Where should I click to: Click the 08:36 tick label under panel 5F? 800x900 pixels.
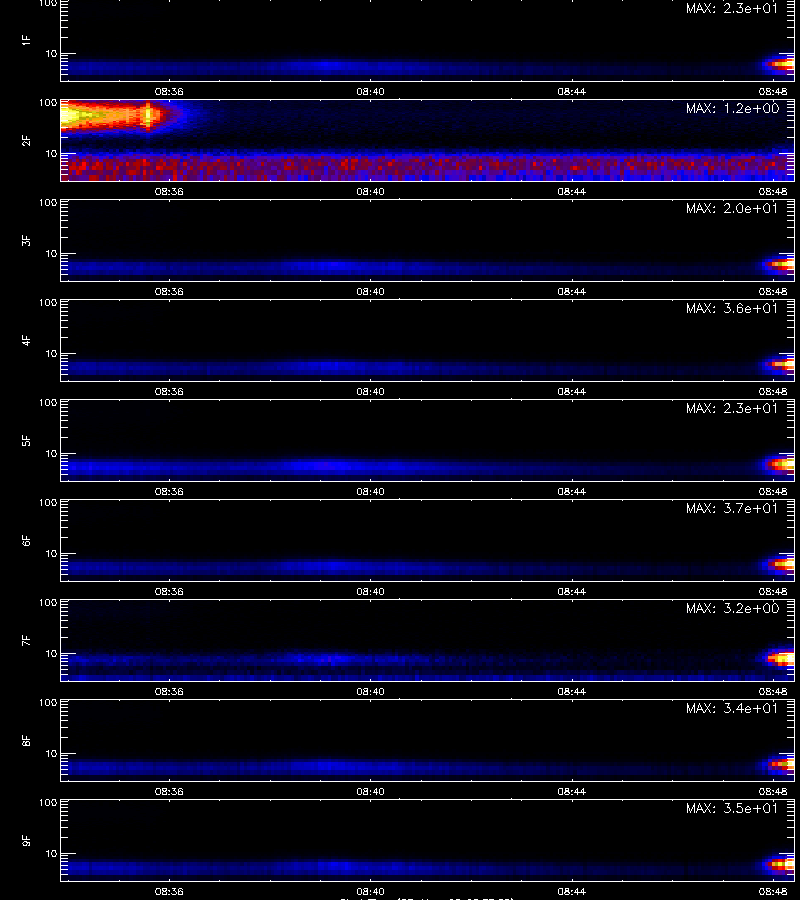pyautogui.click(x=169, y=491)
